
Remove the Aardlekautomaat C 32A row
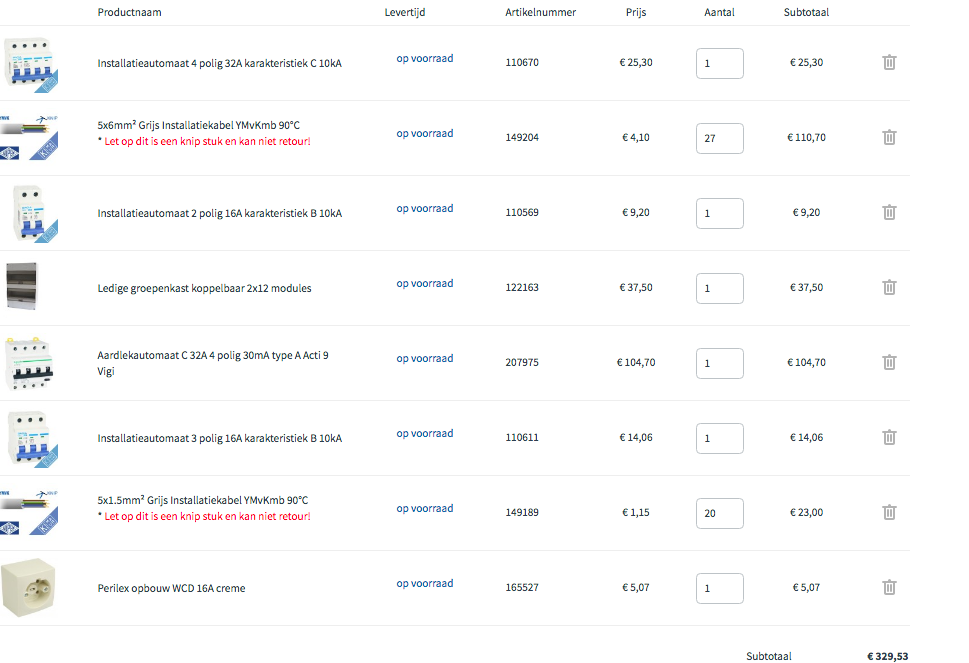coord(889,362)
